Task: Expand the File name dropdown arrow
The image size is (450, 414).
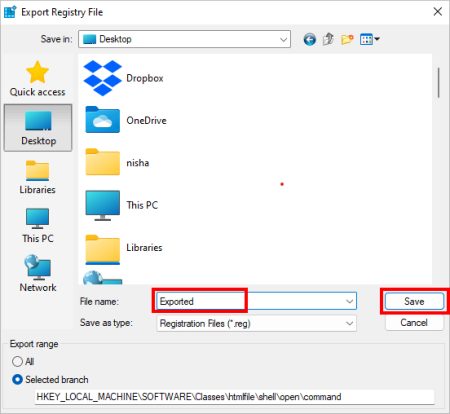Action: tap(349, 301)
